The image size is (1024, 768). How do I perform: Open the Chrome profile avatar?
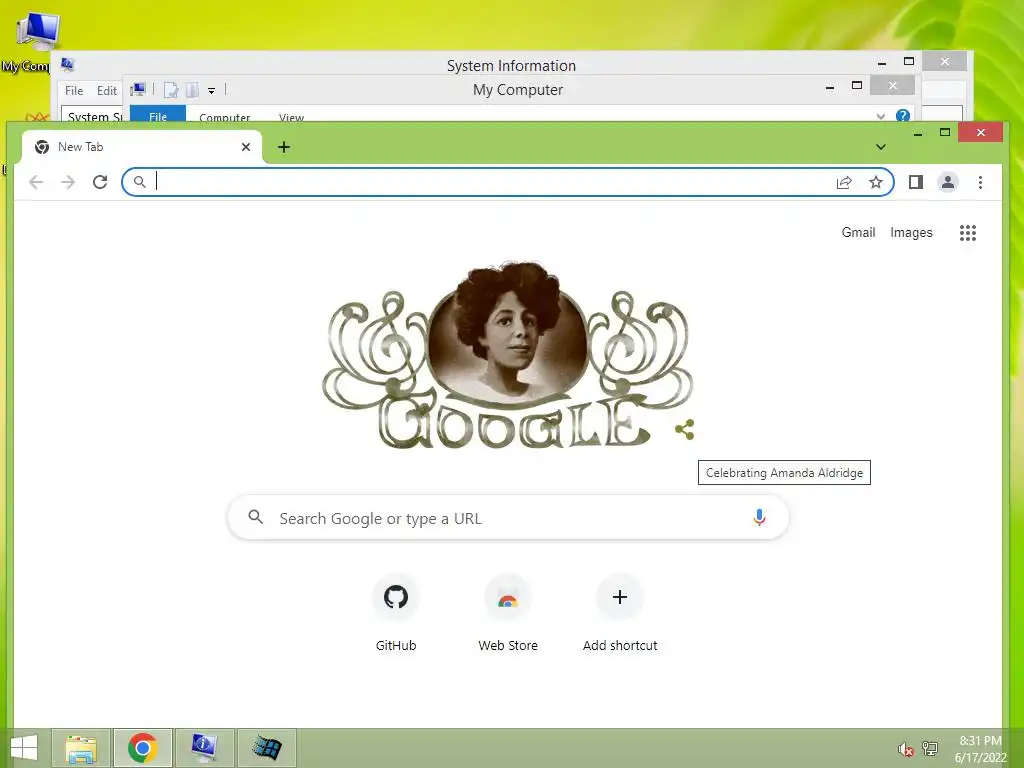[948, 182]
